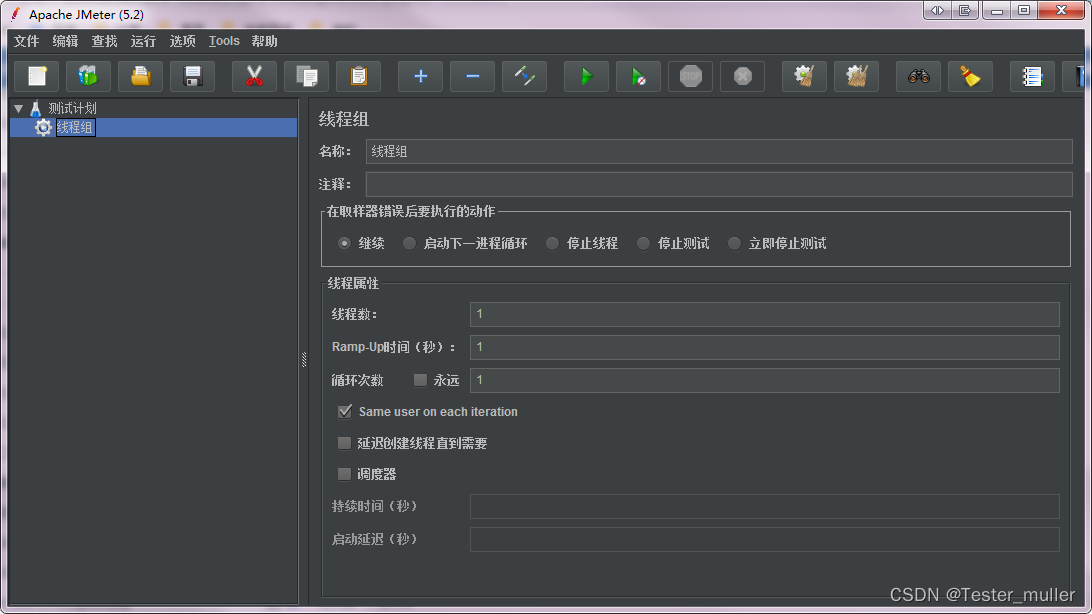
Task: Open the 查找 menu
Action: [x=104, y=41]
